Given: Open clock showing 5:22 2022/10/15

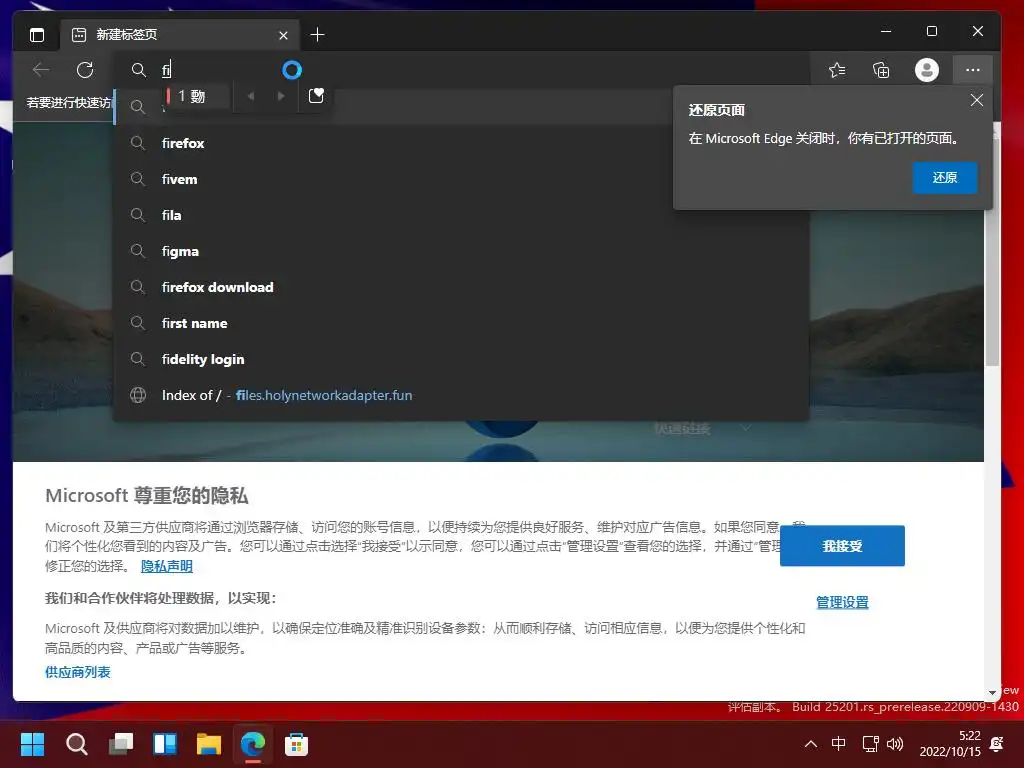Looking at the screenshot, I should tap(950, 744).
